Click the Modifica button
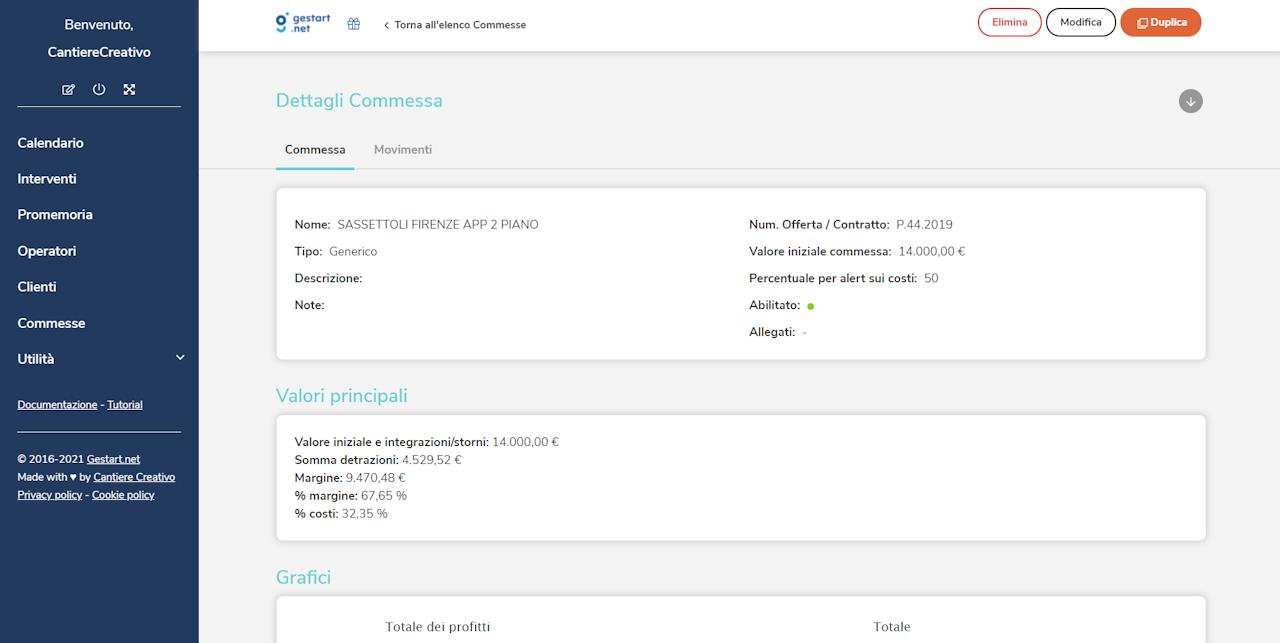The width and height of the screenshot is (1280, 643). [x=1081, y=22]
